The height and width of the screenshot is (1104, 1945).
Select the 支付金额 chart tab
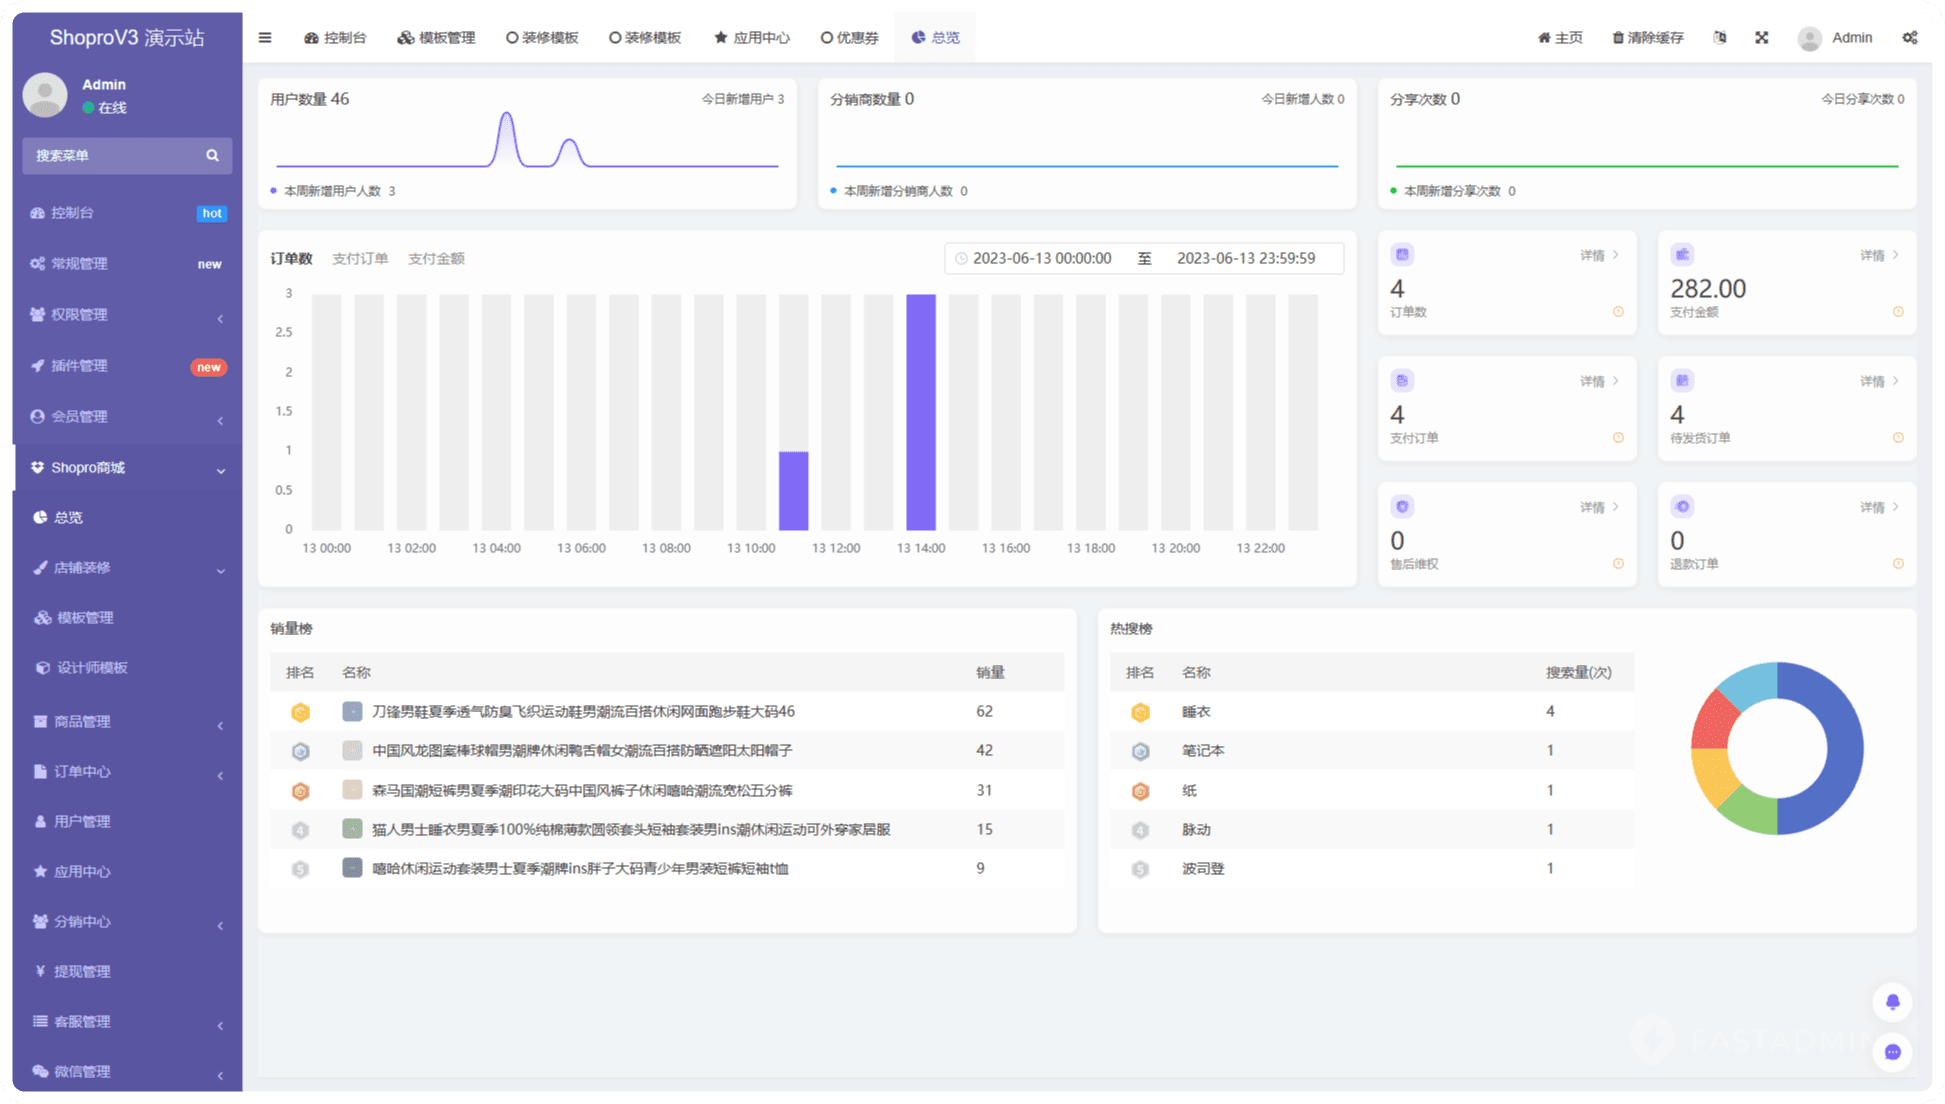(436, 259)
